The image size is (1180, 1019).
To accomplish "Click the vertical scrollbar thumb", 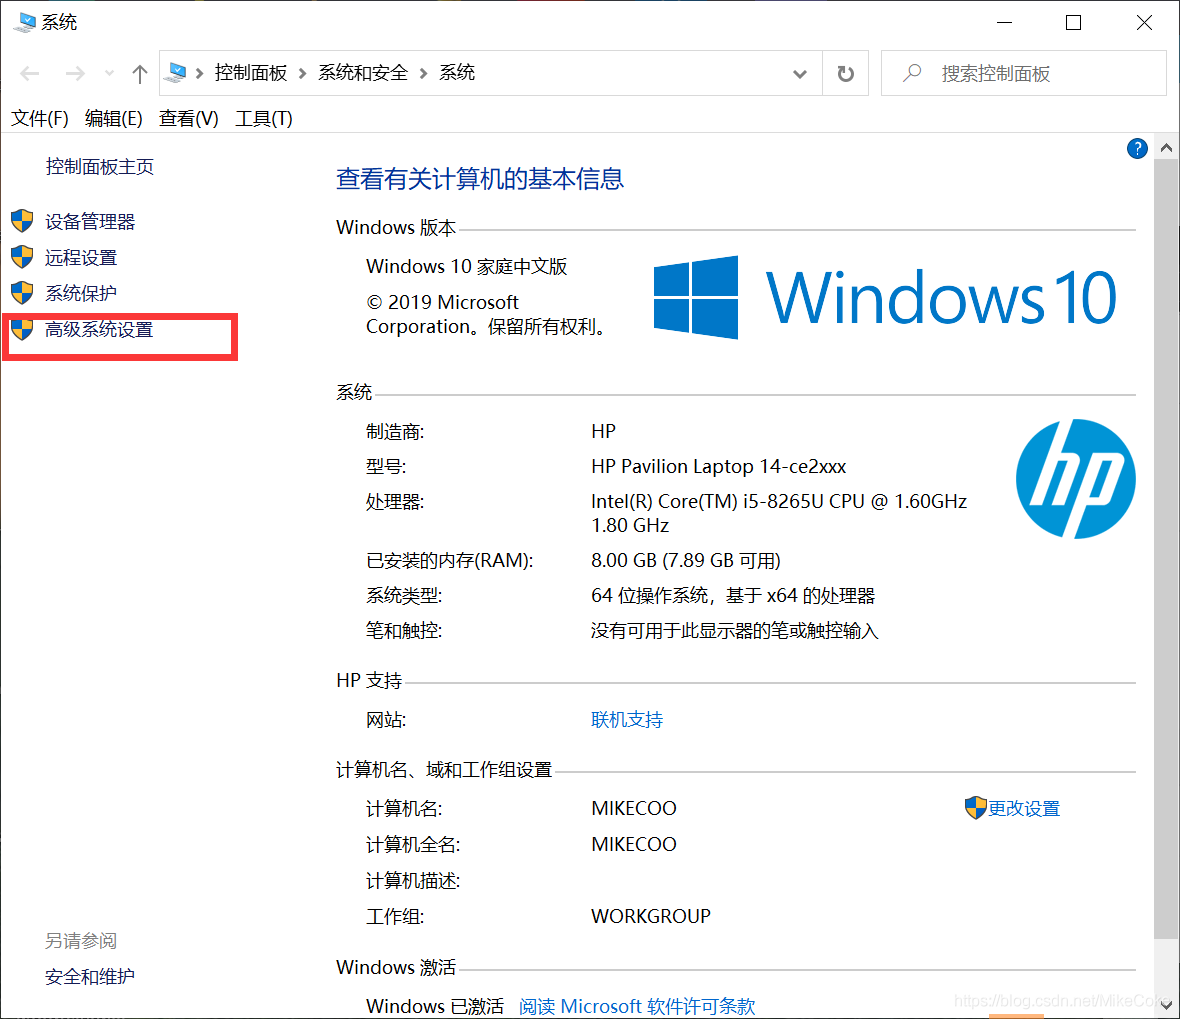I will coord(1166,549).
